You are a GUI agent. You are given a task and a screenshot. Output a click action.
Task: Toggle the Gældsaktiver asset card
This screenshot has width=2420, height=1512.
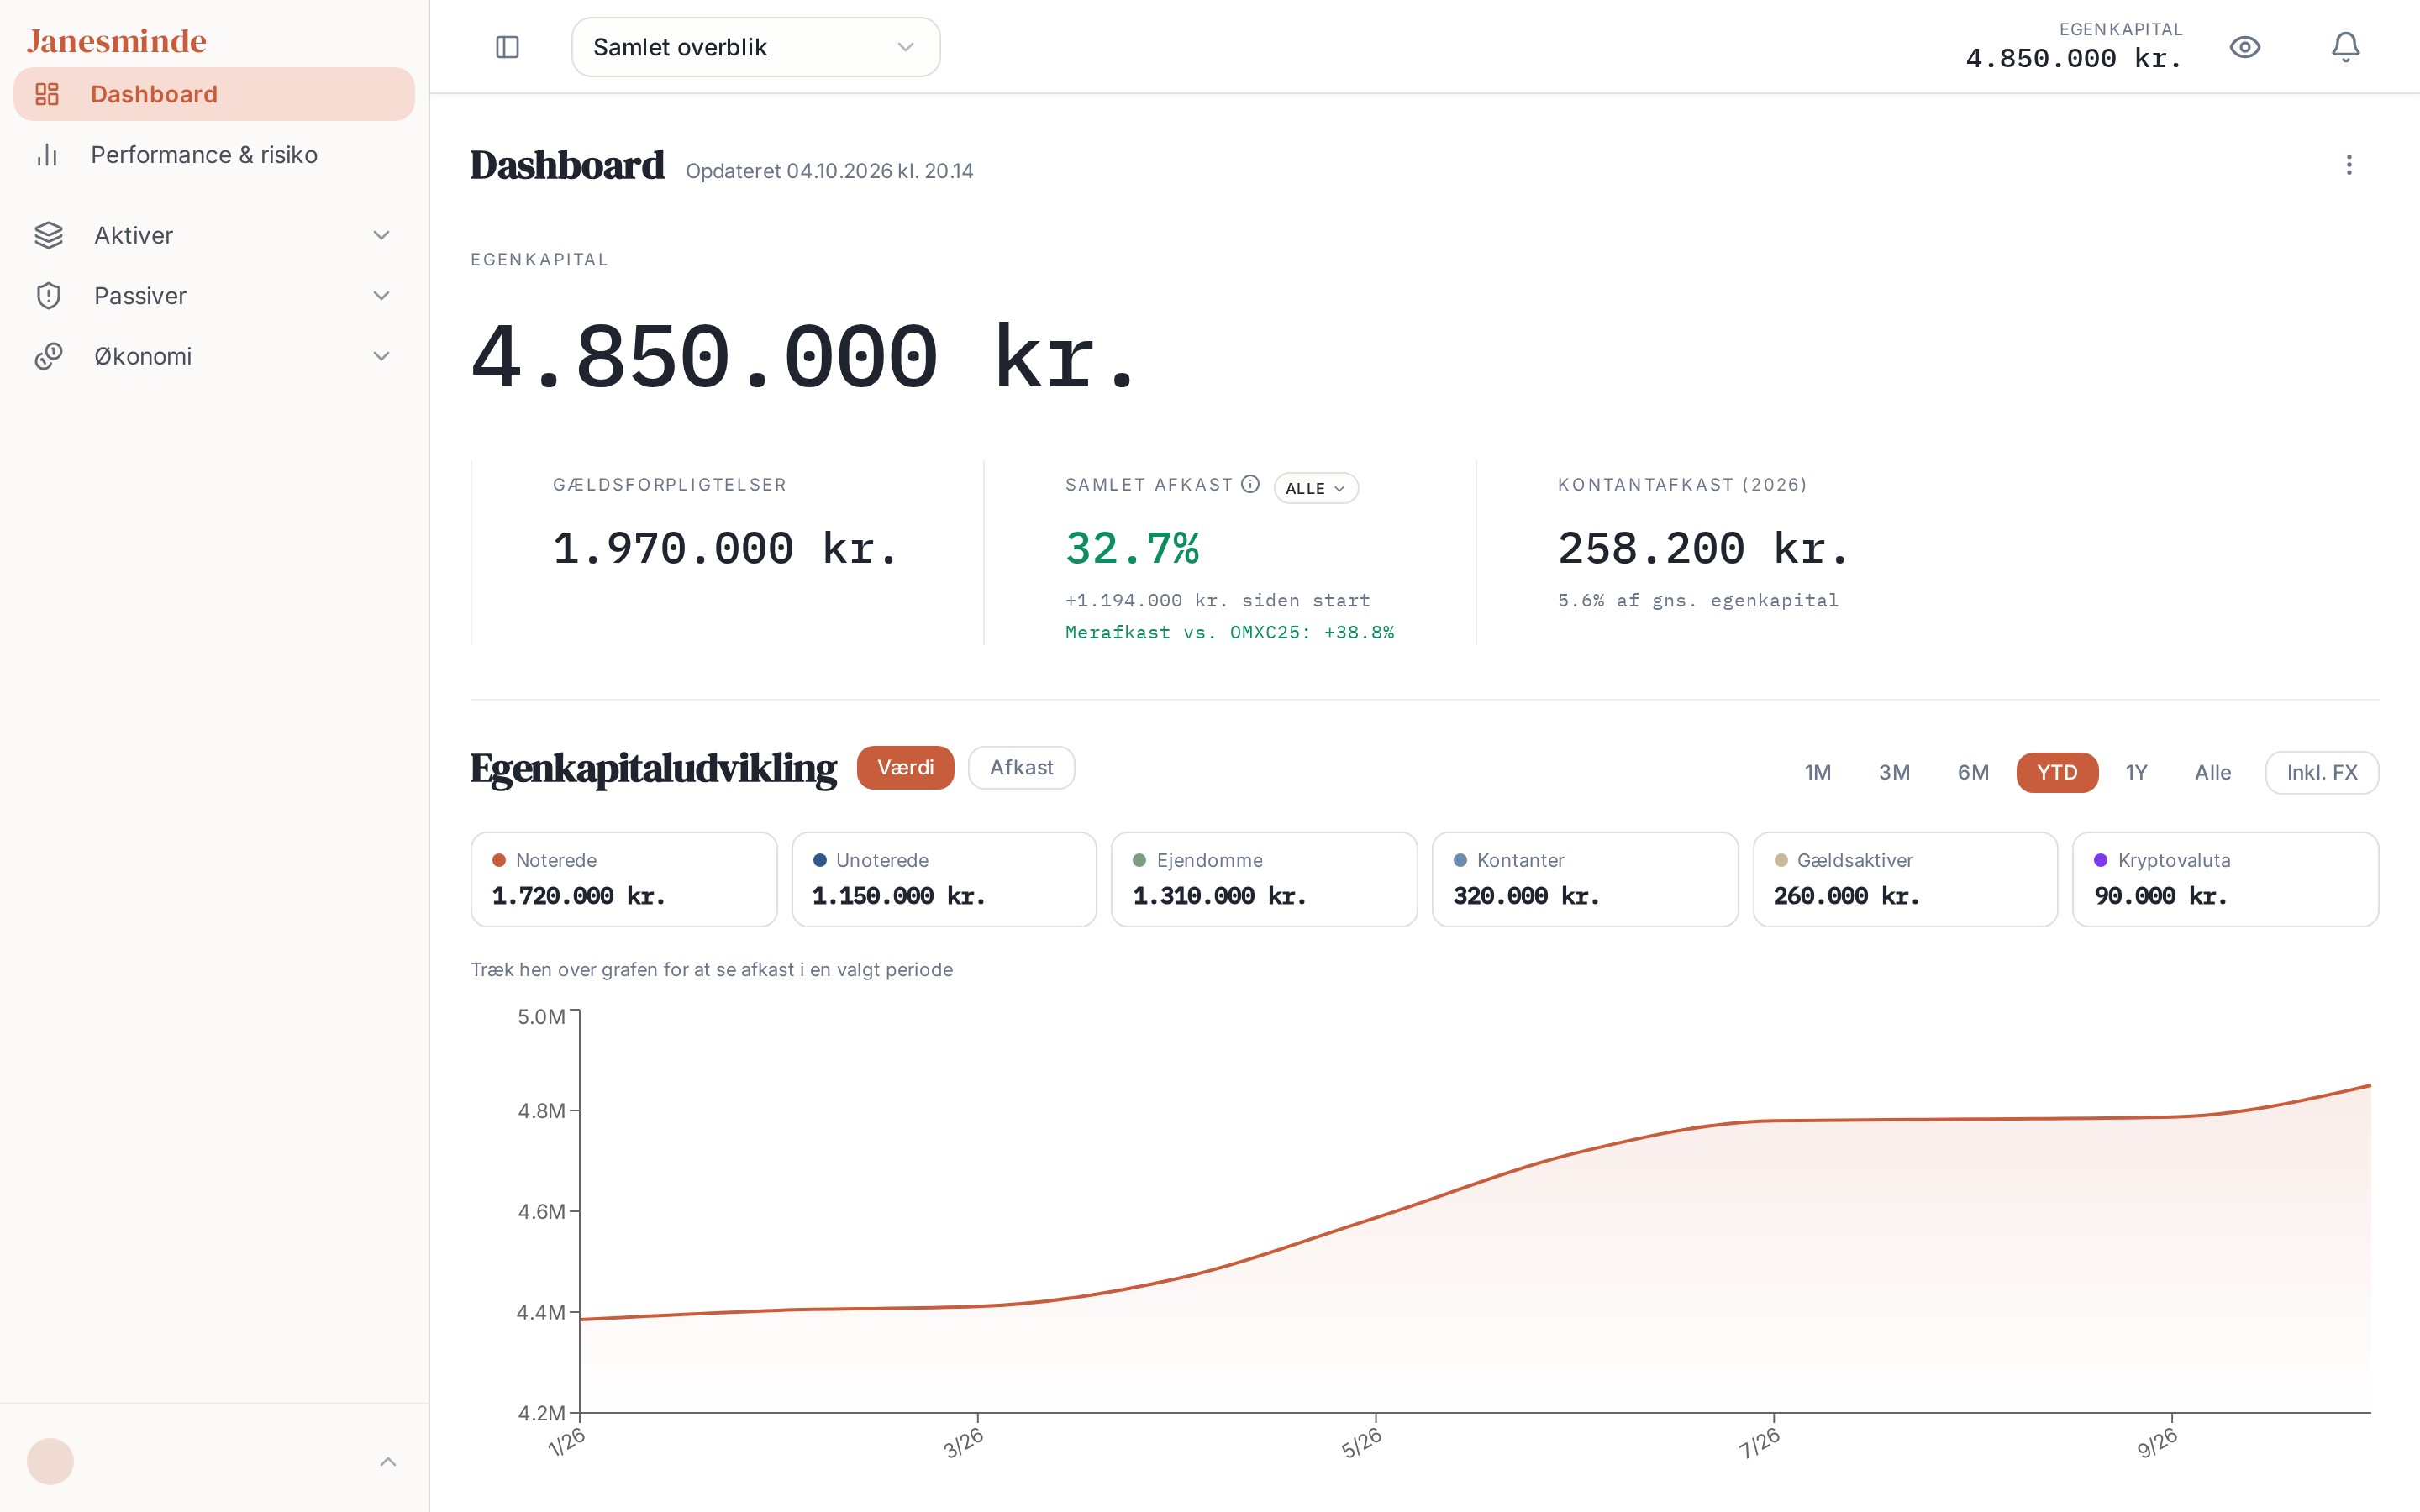[1905, 879]
